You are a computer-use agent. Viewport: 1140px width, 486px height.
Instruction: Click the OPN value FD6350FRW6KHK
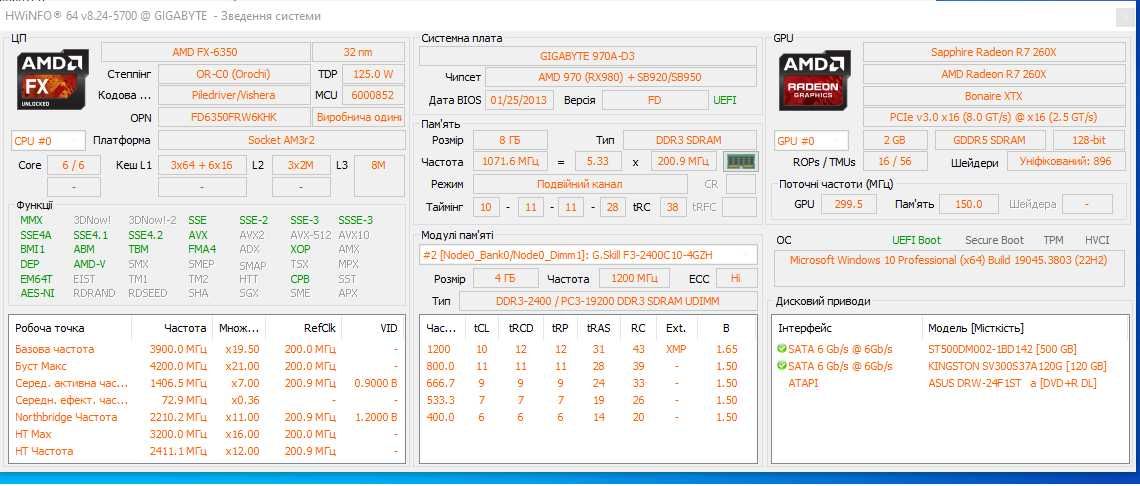pos(233,117)
